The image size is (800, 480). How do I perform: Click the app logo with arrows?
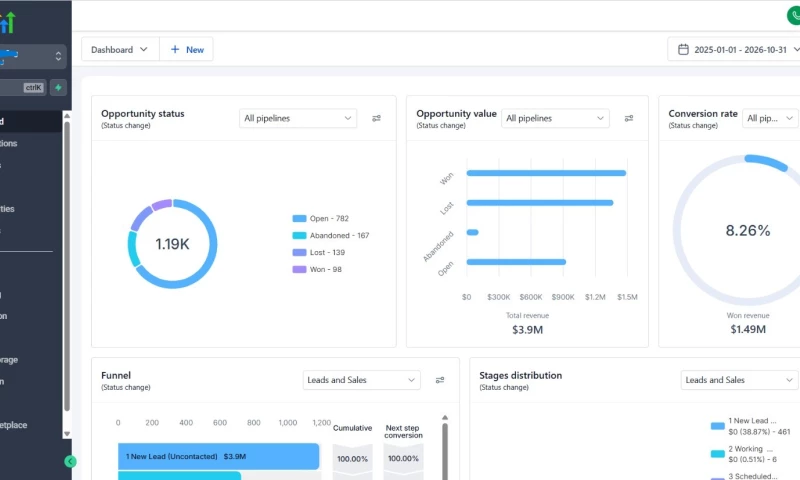click(8, 23)
